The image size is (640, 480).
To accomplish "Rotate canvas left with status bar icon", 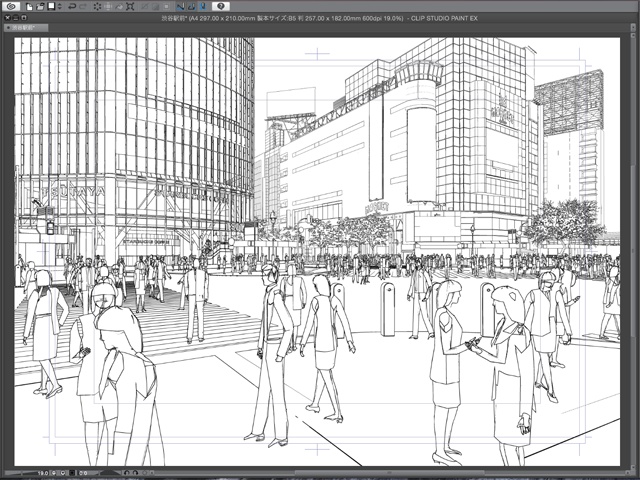I will pyautogui.click(x=127, y=473).
